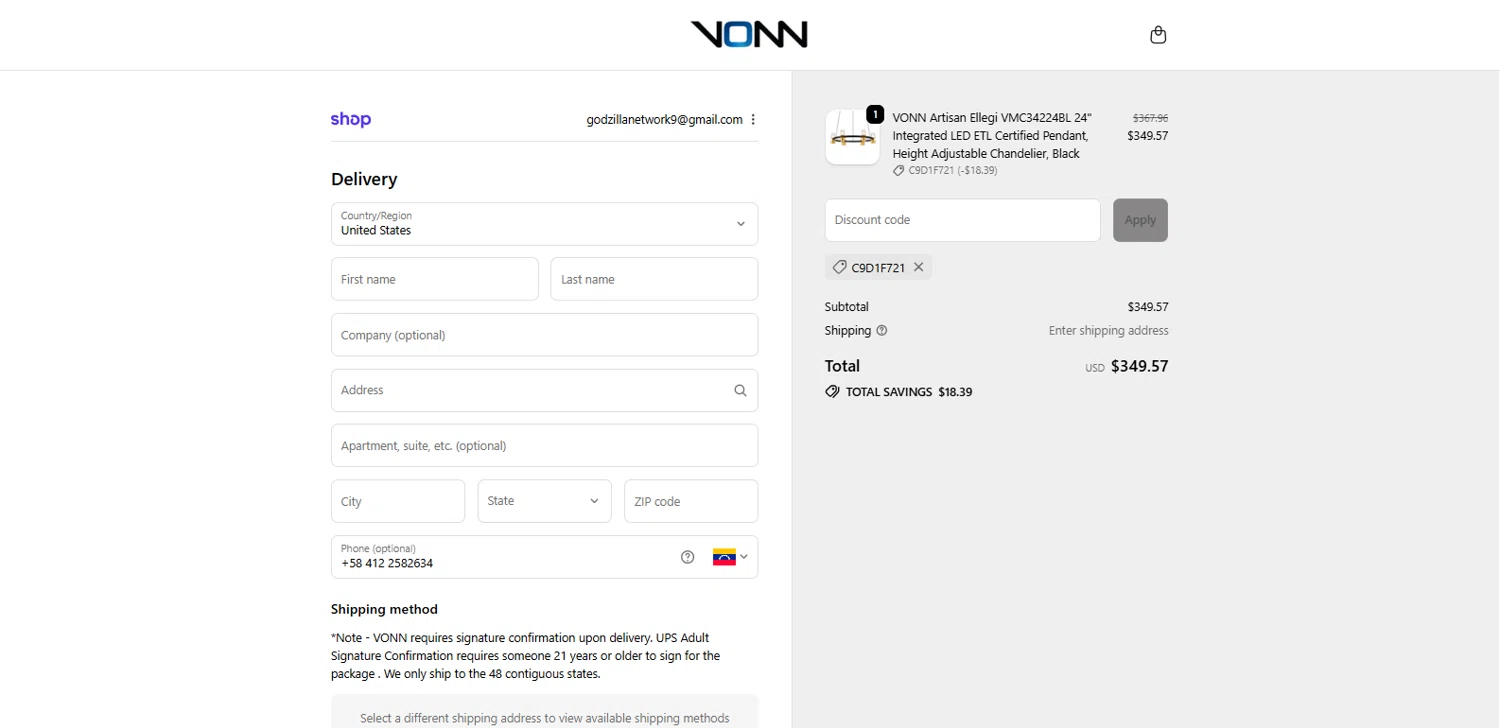1500x728 pixels.
Task: Click the phone help question mark icon
Action: click(x=687, y=557)
